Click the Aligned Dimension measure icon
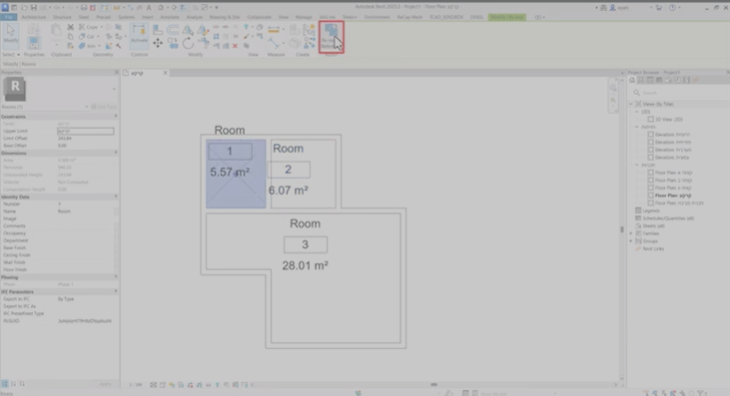This screenshot has height=396, width=730. pyautogui.click(x=274, y=30)
